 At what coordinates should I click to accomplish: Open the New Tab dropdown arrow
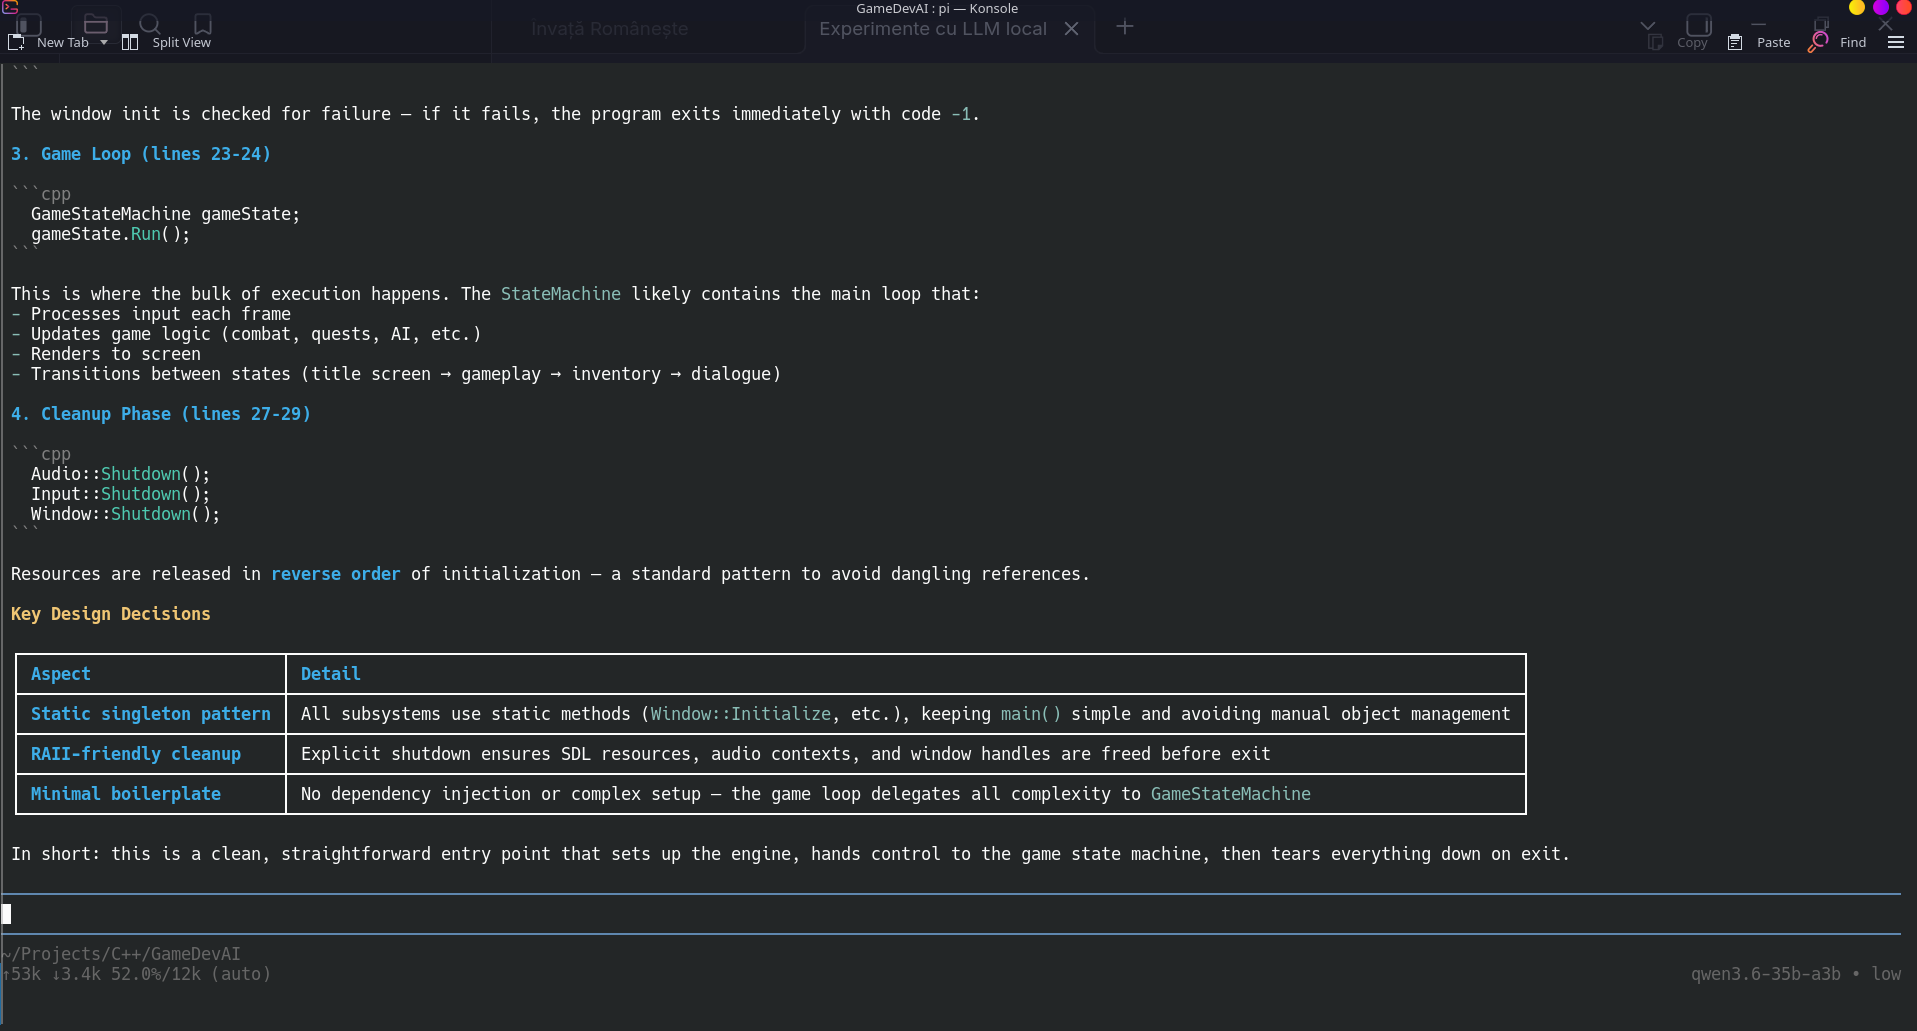[104, 42]
